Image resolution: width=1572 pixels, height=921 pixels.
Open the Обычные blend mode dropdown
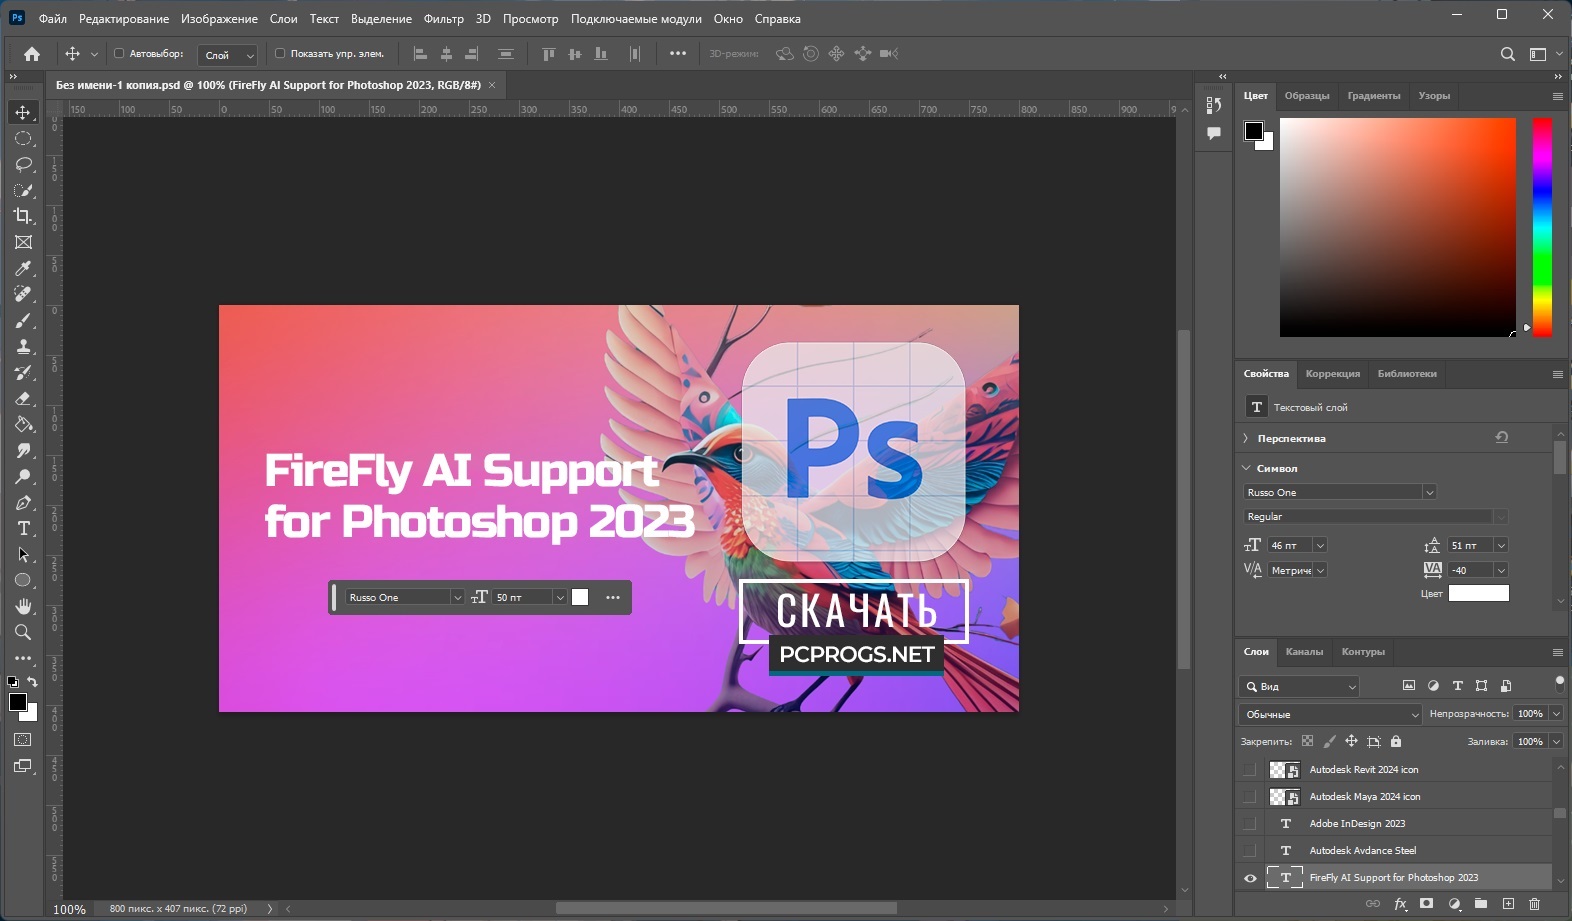pos(1329,714)
